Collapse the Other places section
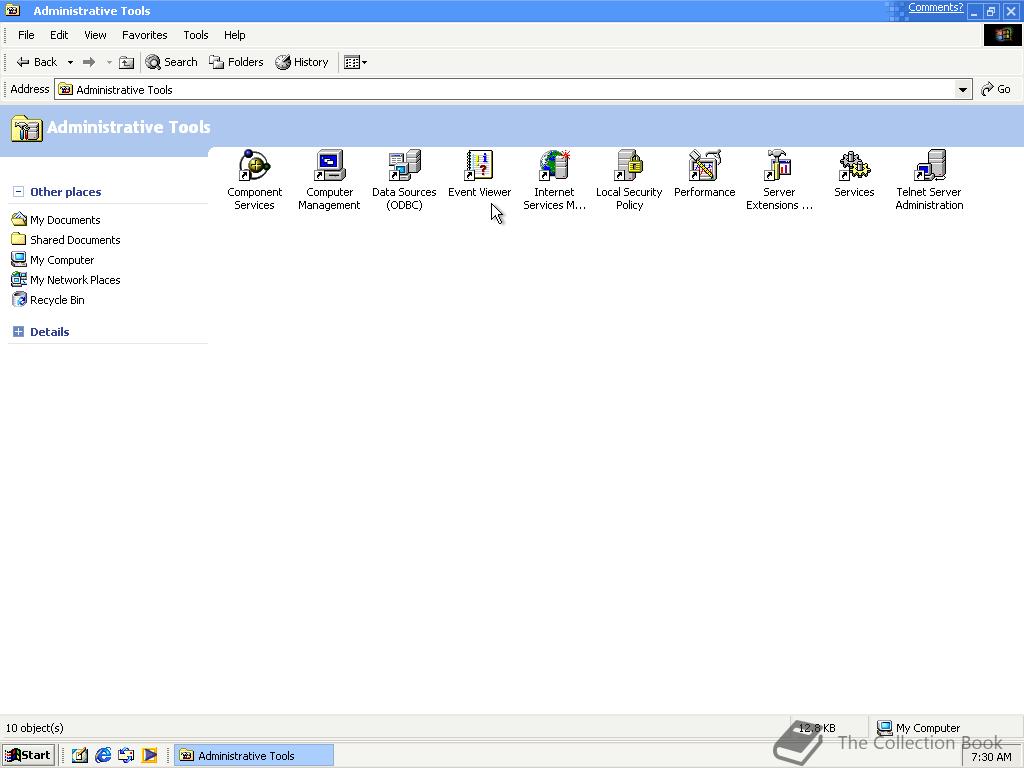Image resolution: width=1024 pixels, height=768 pixels. (18, 192)
